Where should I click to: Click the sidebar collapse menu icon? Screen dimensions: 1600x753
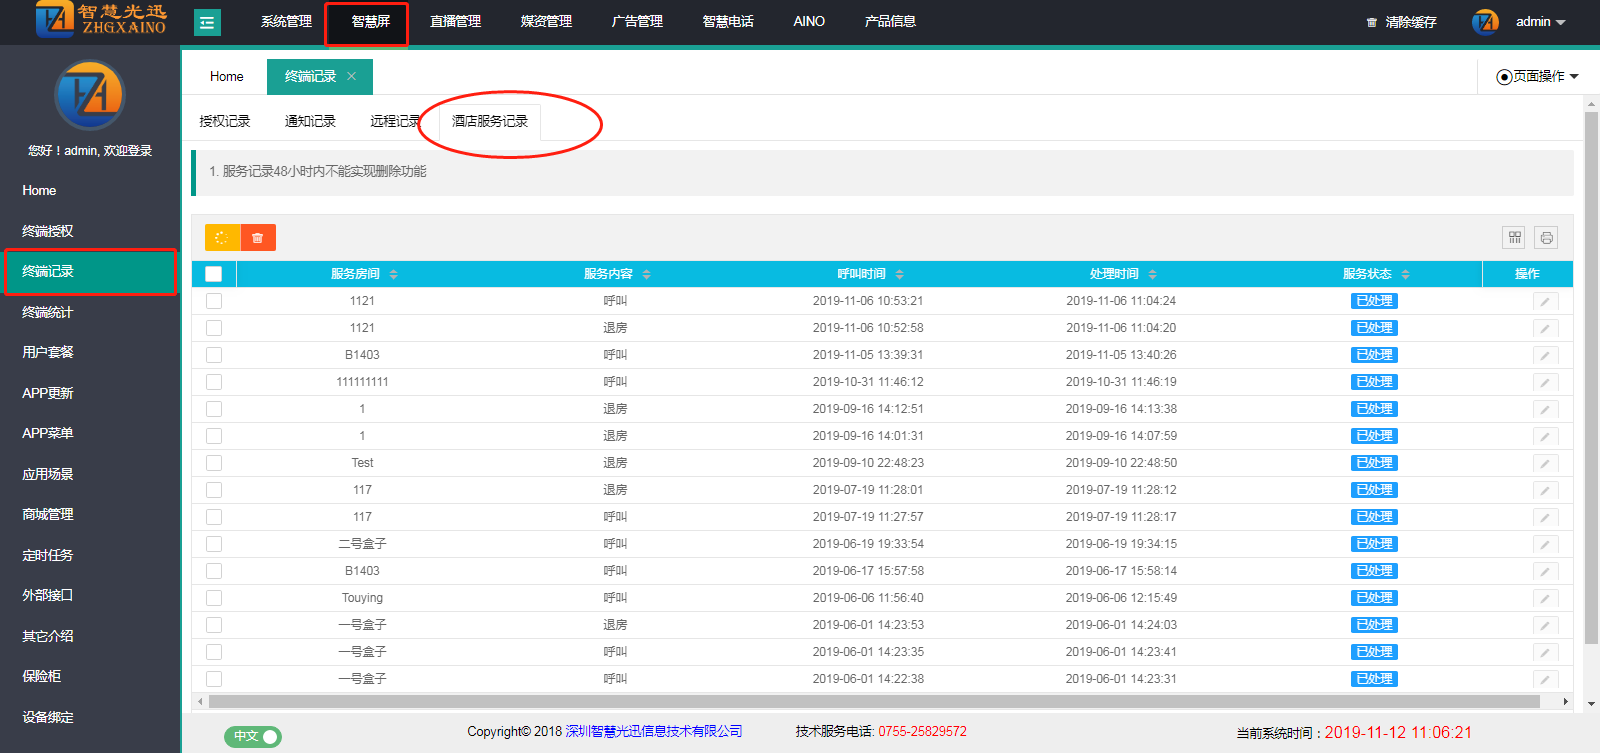tap(207, 22)
